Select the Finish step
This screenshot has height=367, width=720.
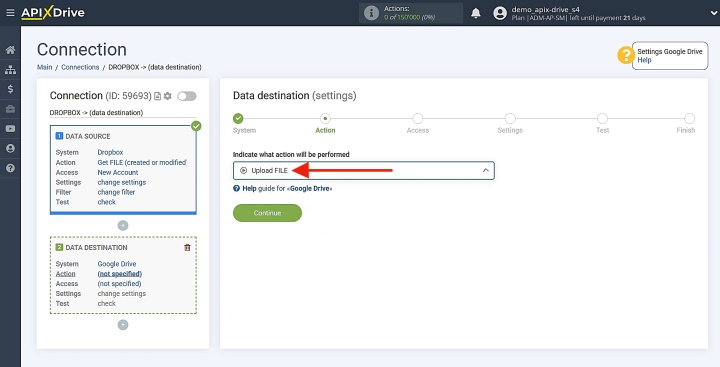coord(689,119)
